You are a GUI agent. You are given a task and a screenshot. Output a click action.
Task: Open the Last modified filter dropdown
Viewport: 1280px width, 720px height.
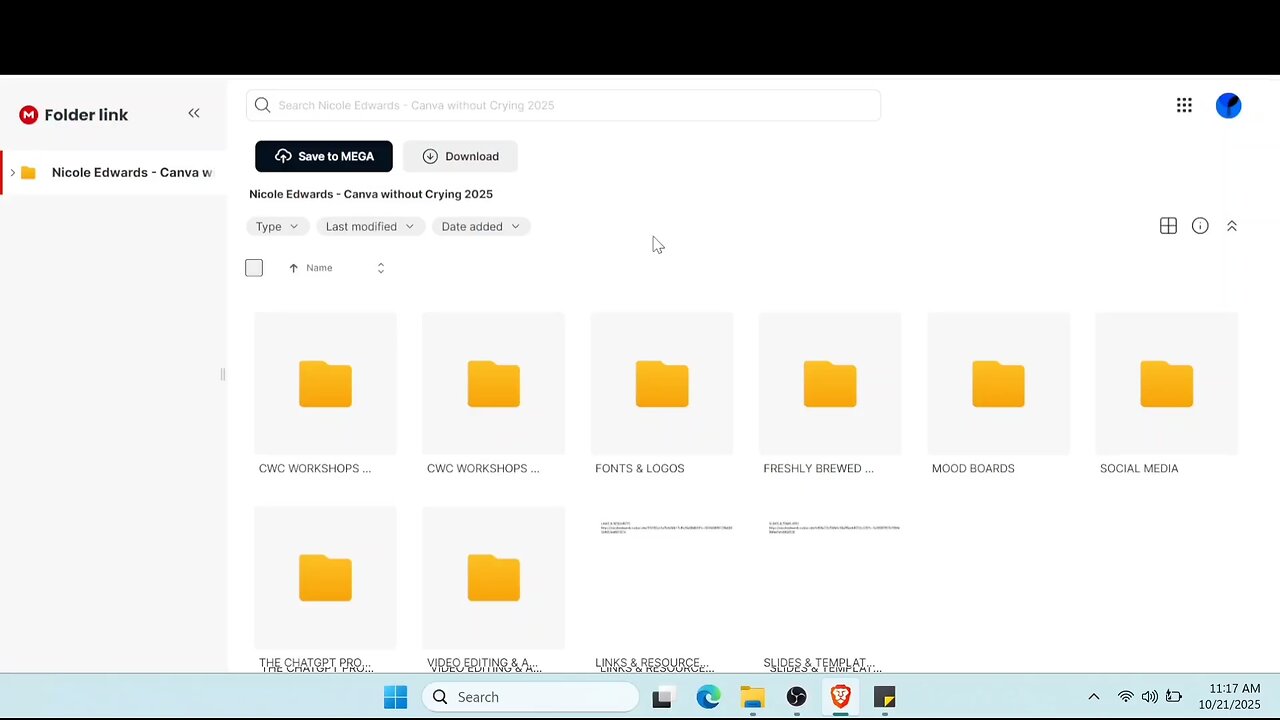click(x=370, y=226)
